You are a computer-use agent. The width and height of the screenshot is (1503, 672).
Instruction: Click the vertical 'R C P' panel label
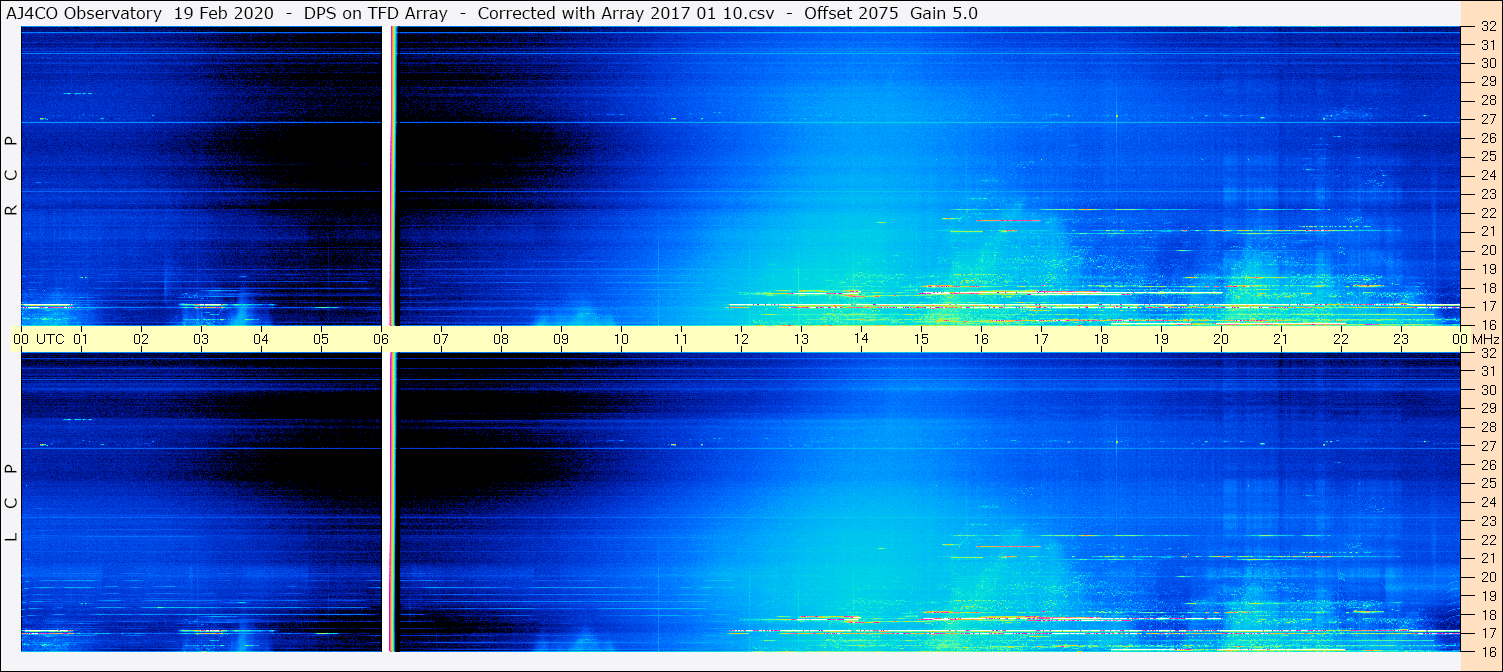tap(11, 176)
